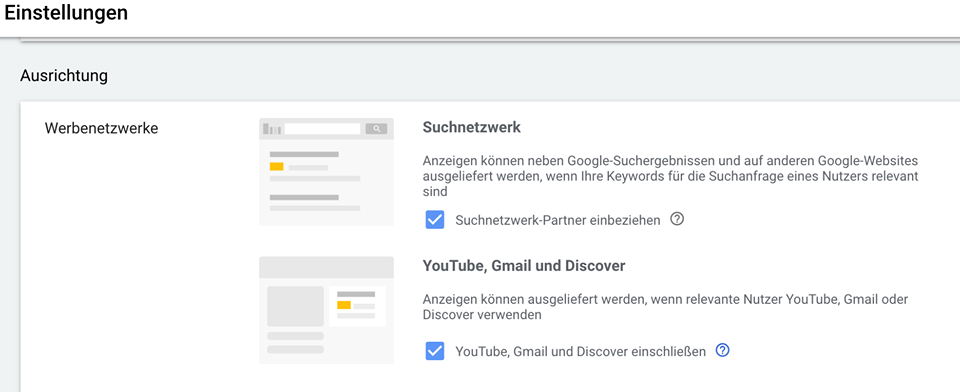
Task: Click the Suchnetzwerk-Partner einbeziehen label text
Action: [x=558, y=220]
